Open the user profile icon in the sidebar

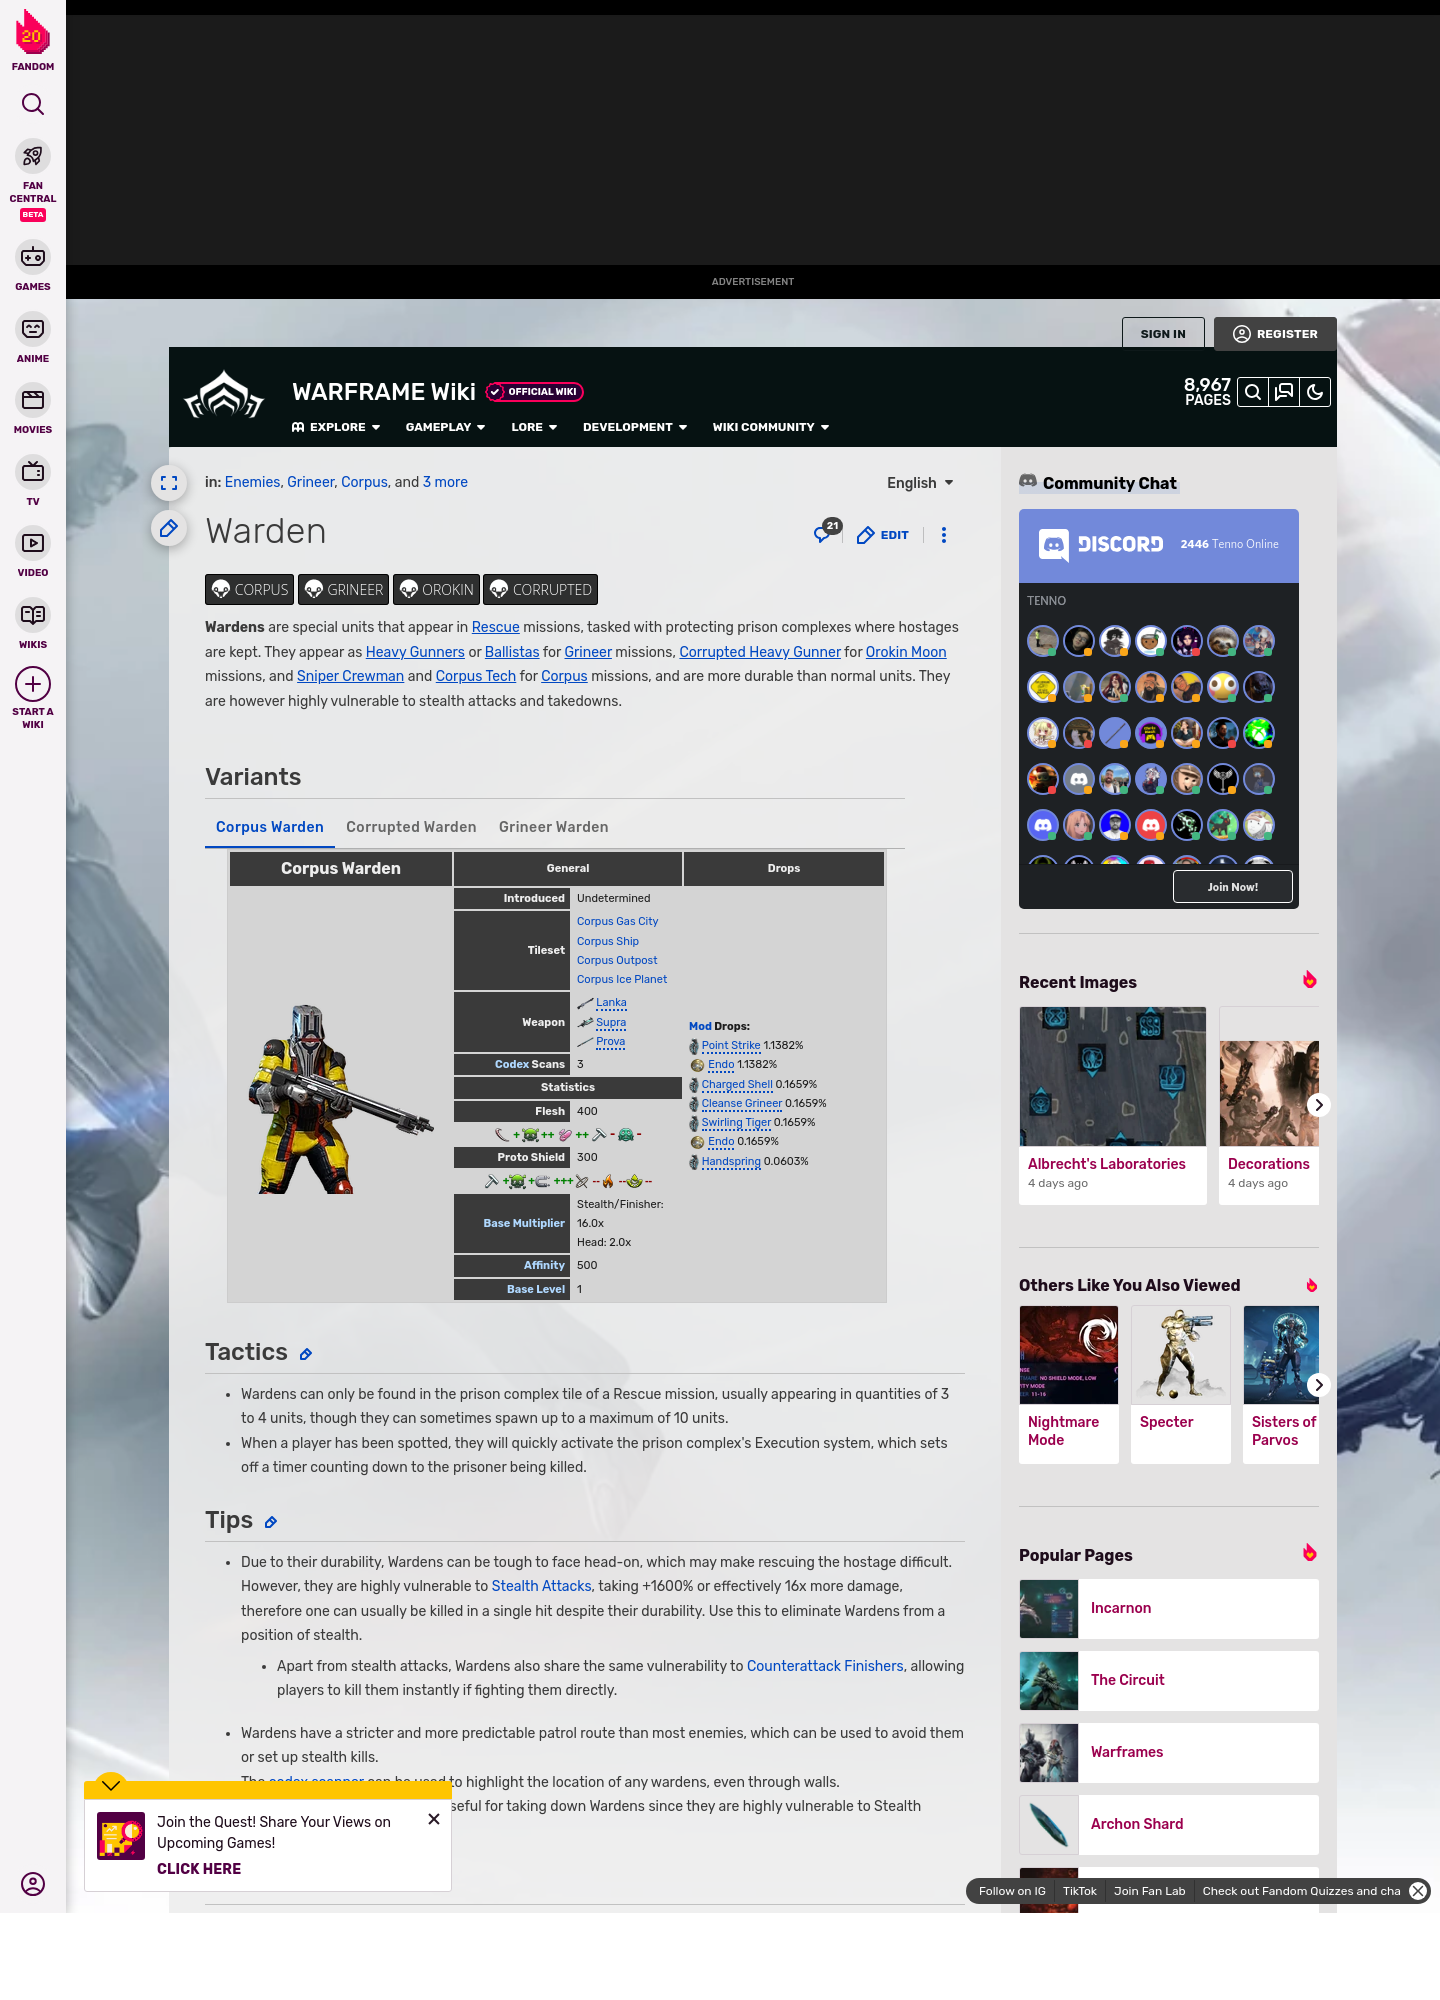(33, 1884)
